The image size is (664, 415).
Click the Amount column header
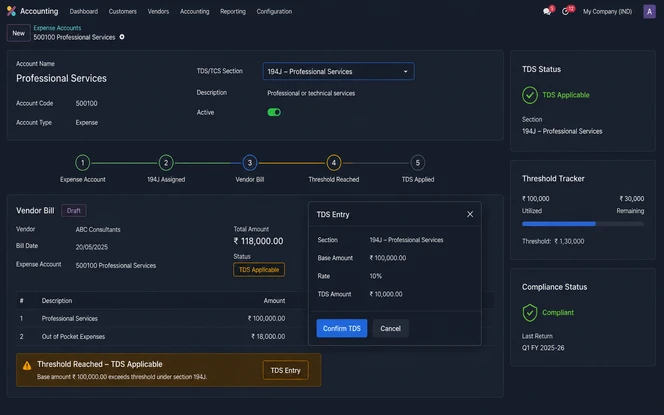tap(274, 301)
